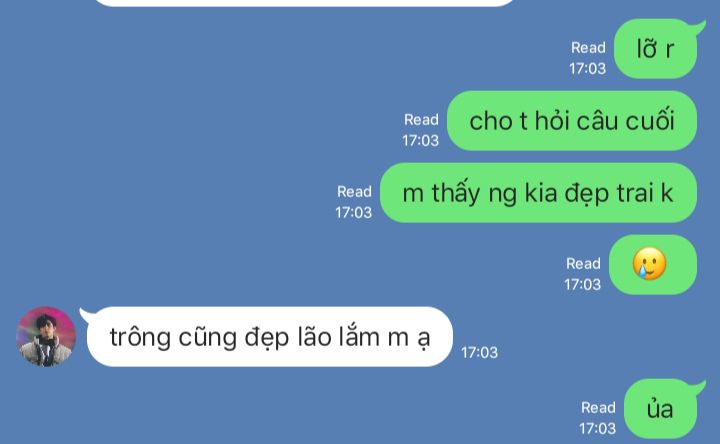
Task: Select the "lỡ r" message bubble
Action: click(658, 49)
